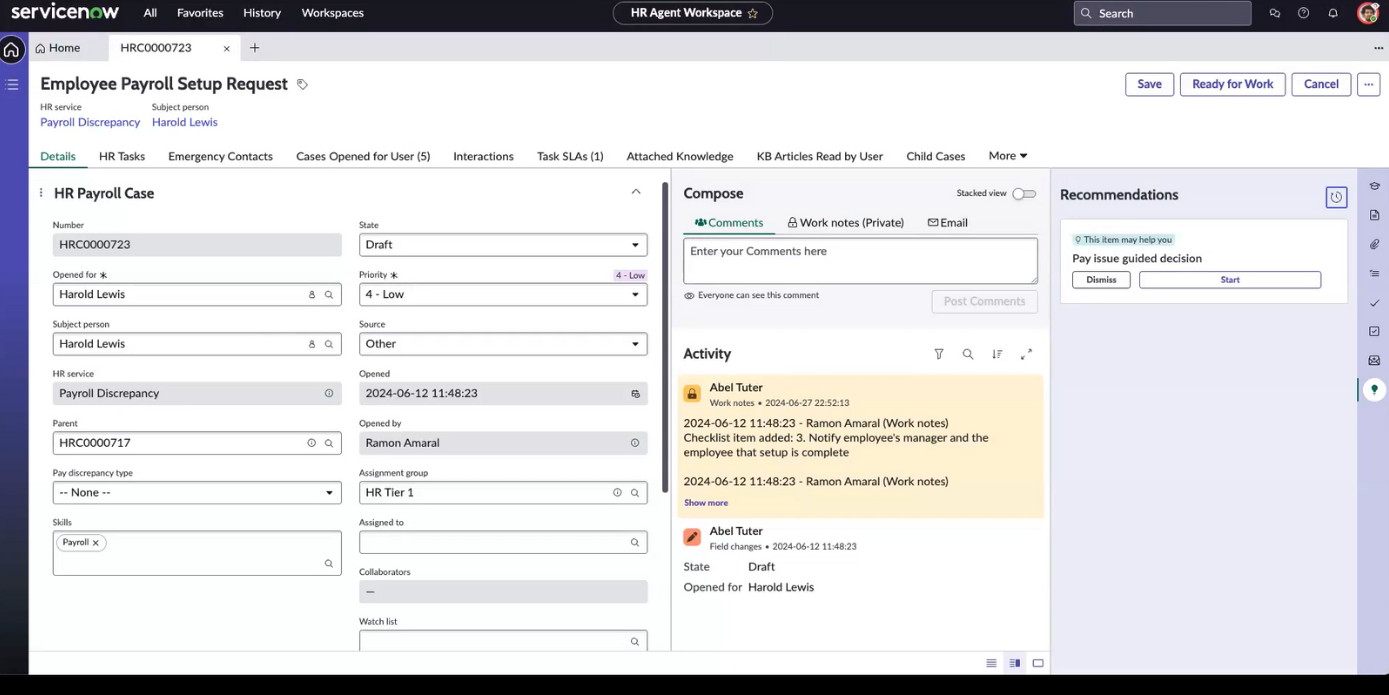
Task: Open the All menu
Action: point(150,13)
